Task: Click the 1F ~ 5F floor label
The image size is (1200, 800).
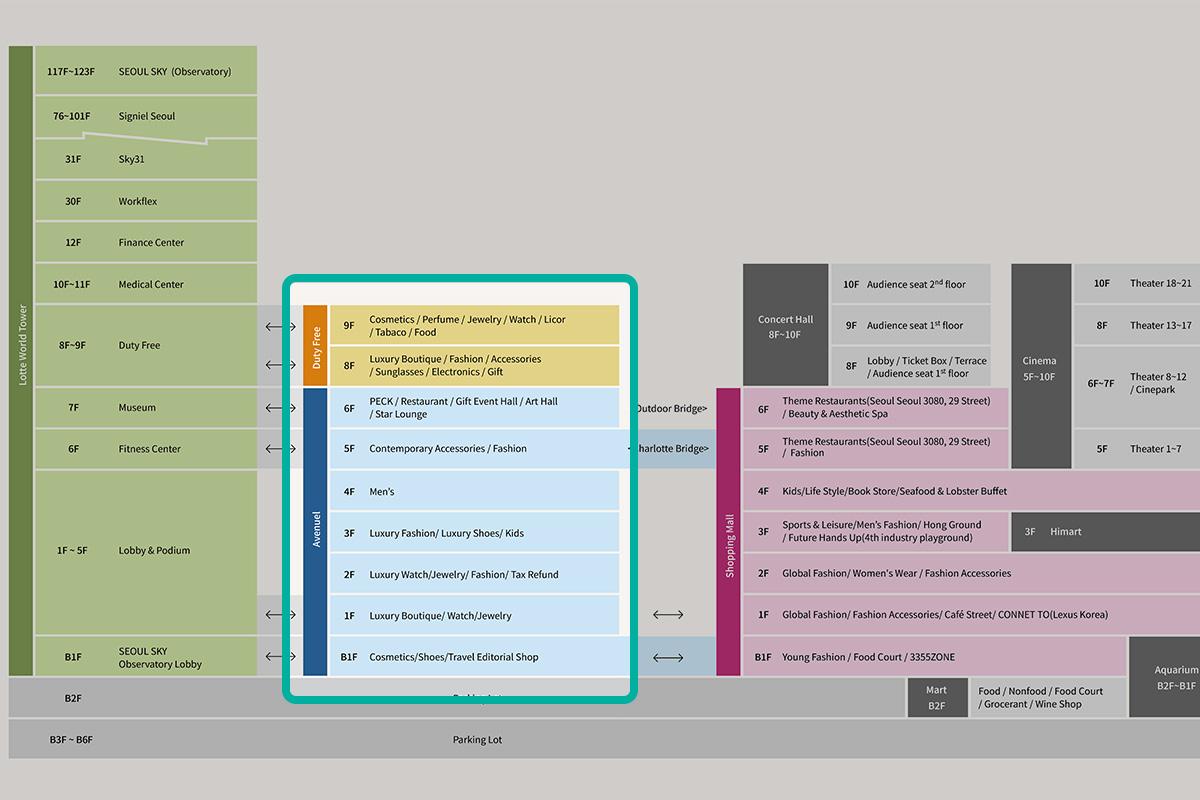Action: 72,551
